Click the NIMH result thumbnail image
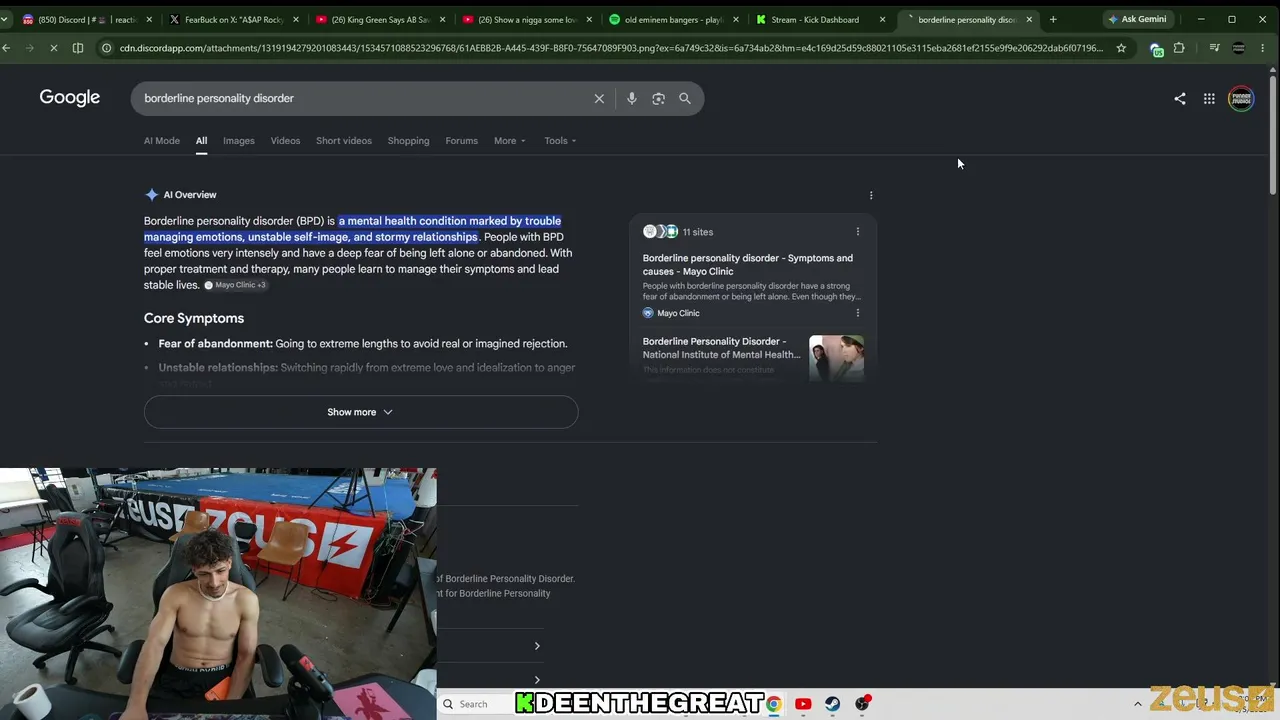This screenshot has width=1280, height=720. point(836,358)
